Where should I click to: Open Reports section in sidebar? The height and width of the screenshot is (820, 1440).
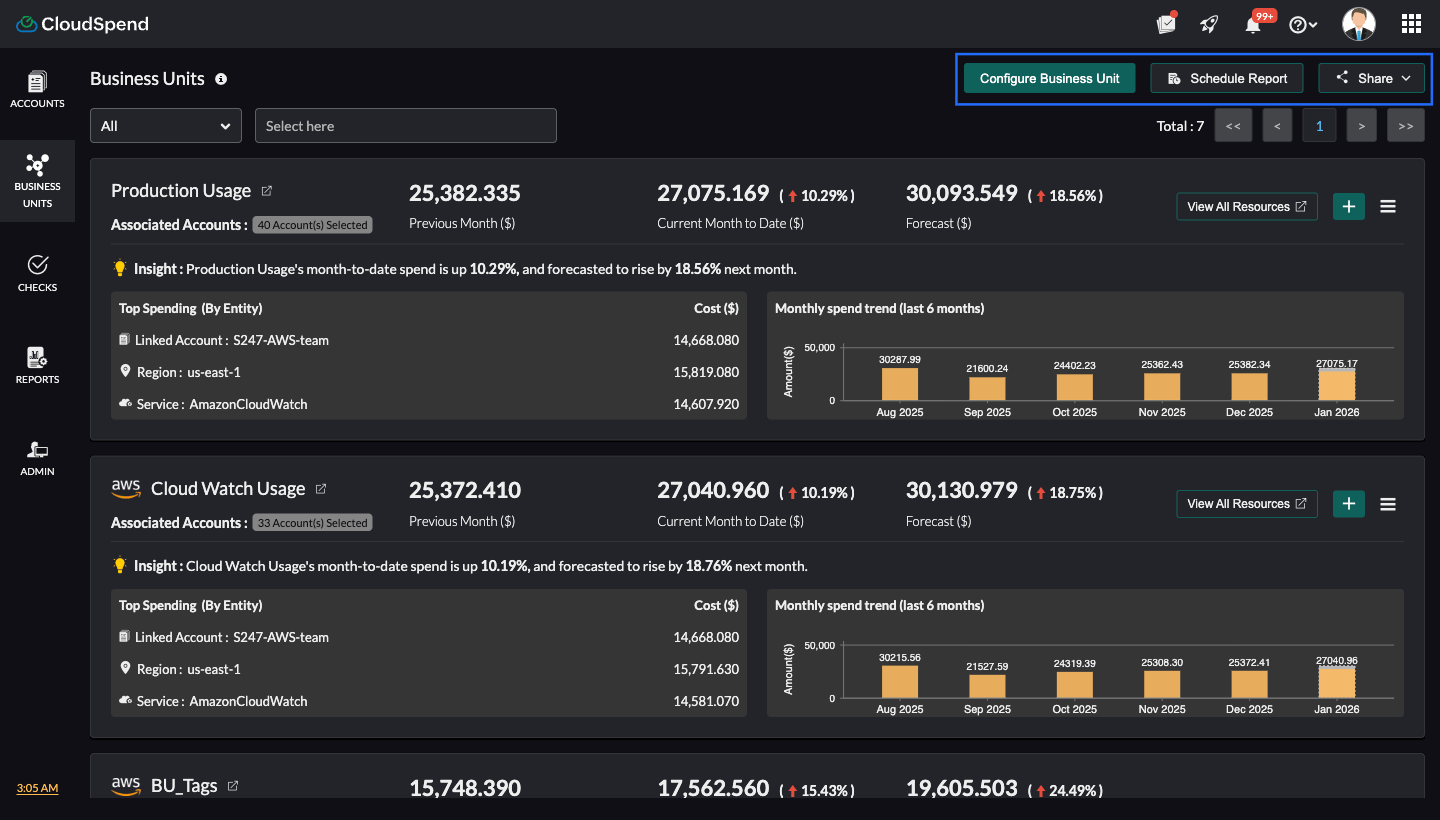(37, 365)
